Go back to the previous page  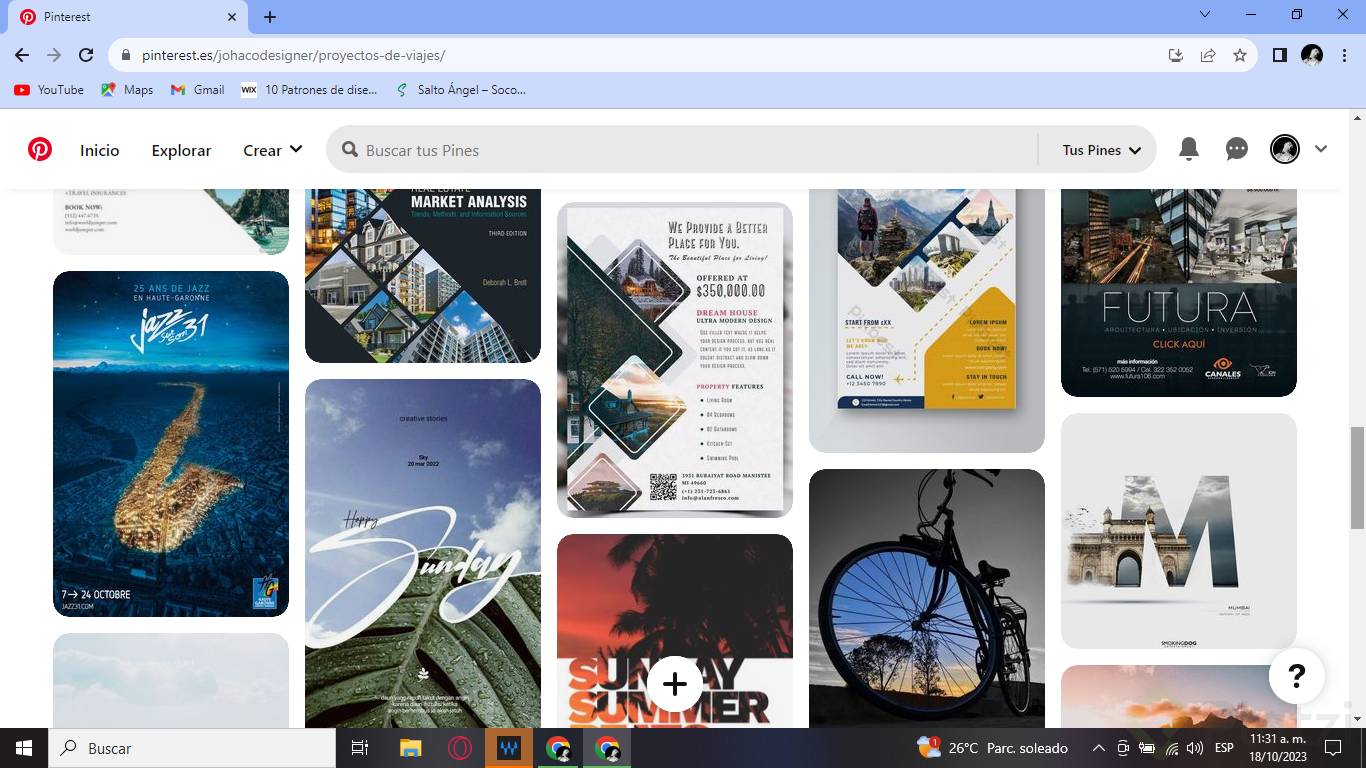[22, 56]
